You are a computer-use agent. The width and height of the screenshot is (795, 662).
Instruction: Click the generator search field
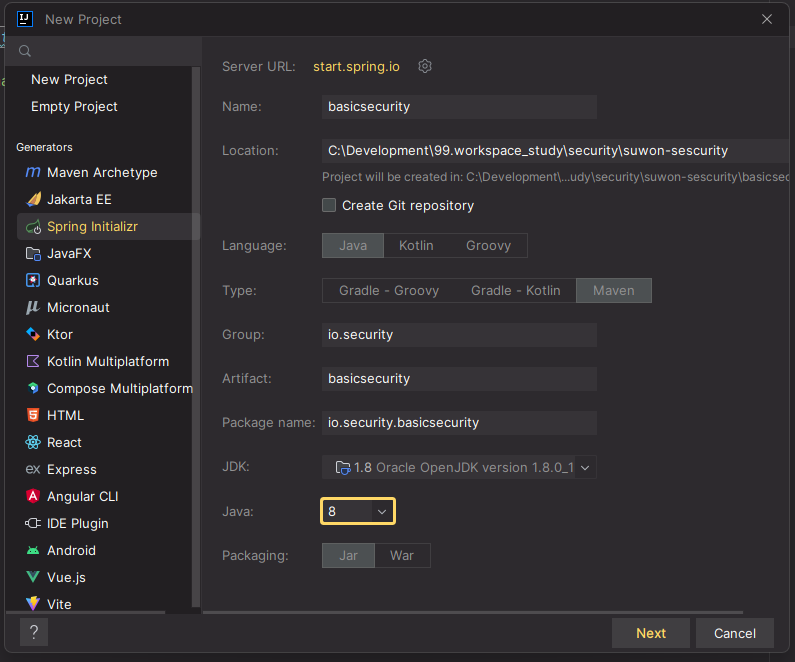[103, 51]
